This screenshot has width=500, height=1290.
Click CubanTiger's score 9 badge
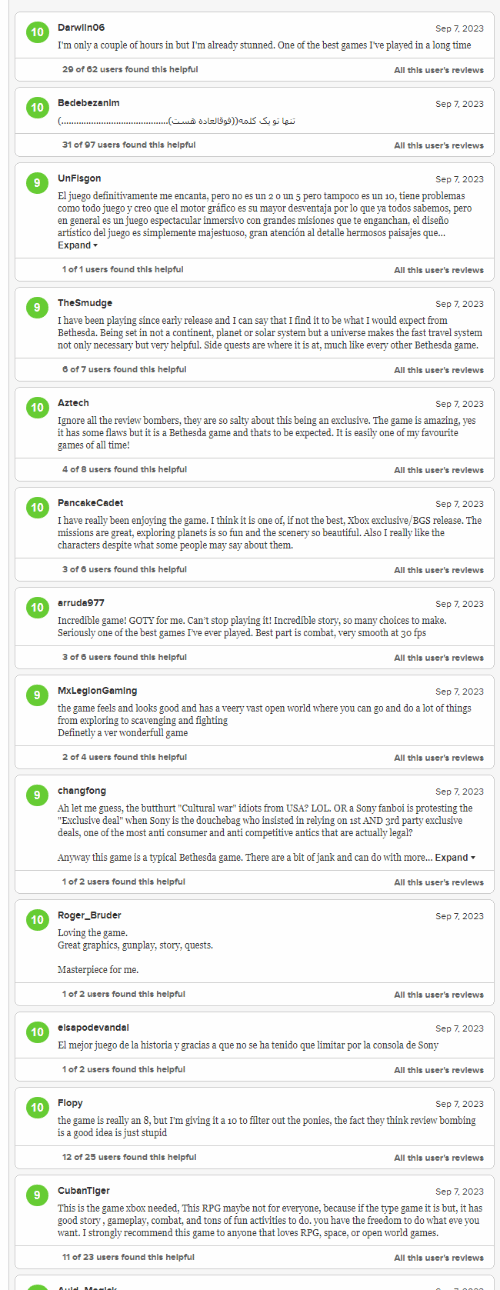click(x=37, y=1196)
